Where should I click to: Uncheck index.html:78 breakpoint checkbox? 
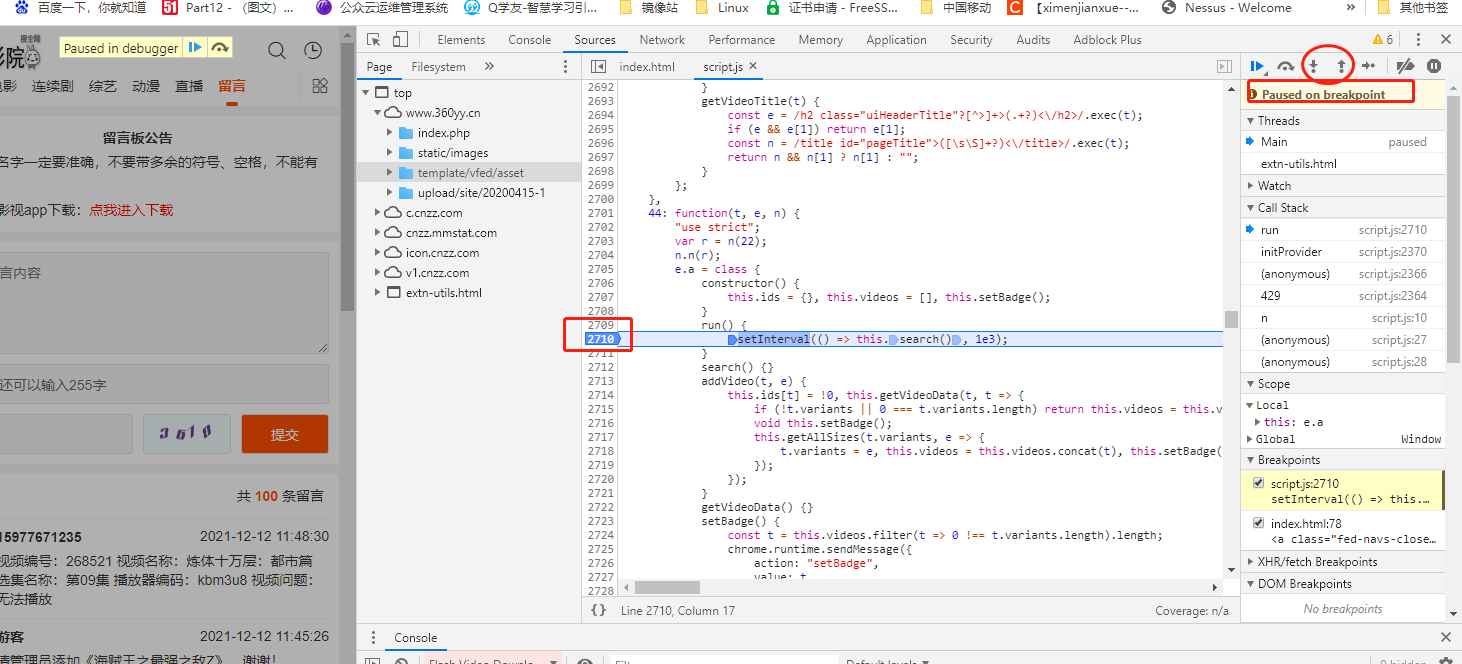click(x=1259, y=523)
